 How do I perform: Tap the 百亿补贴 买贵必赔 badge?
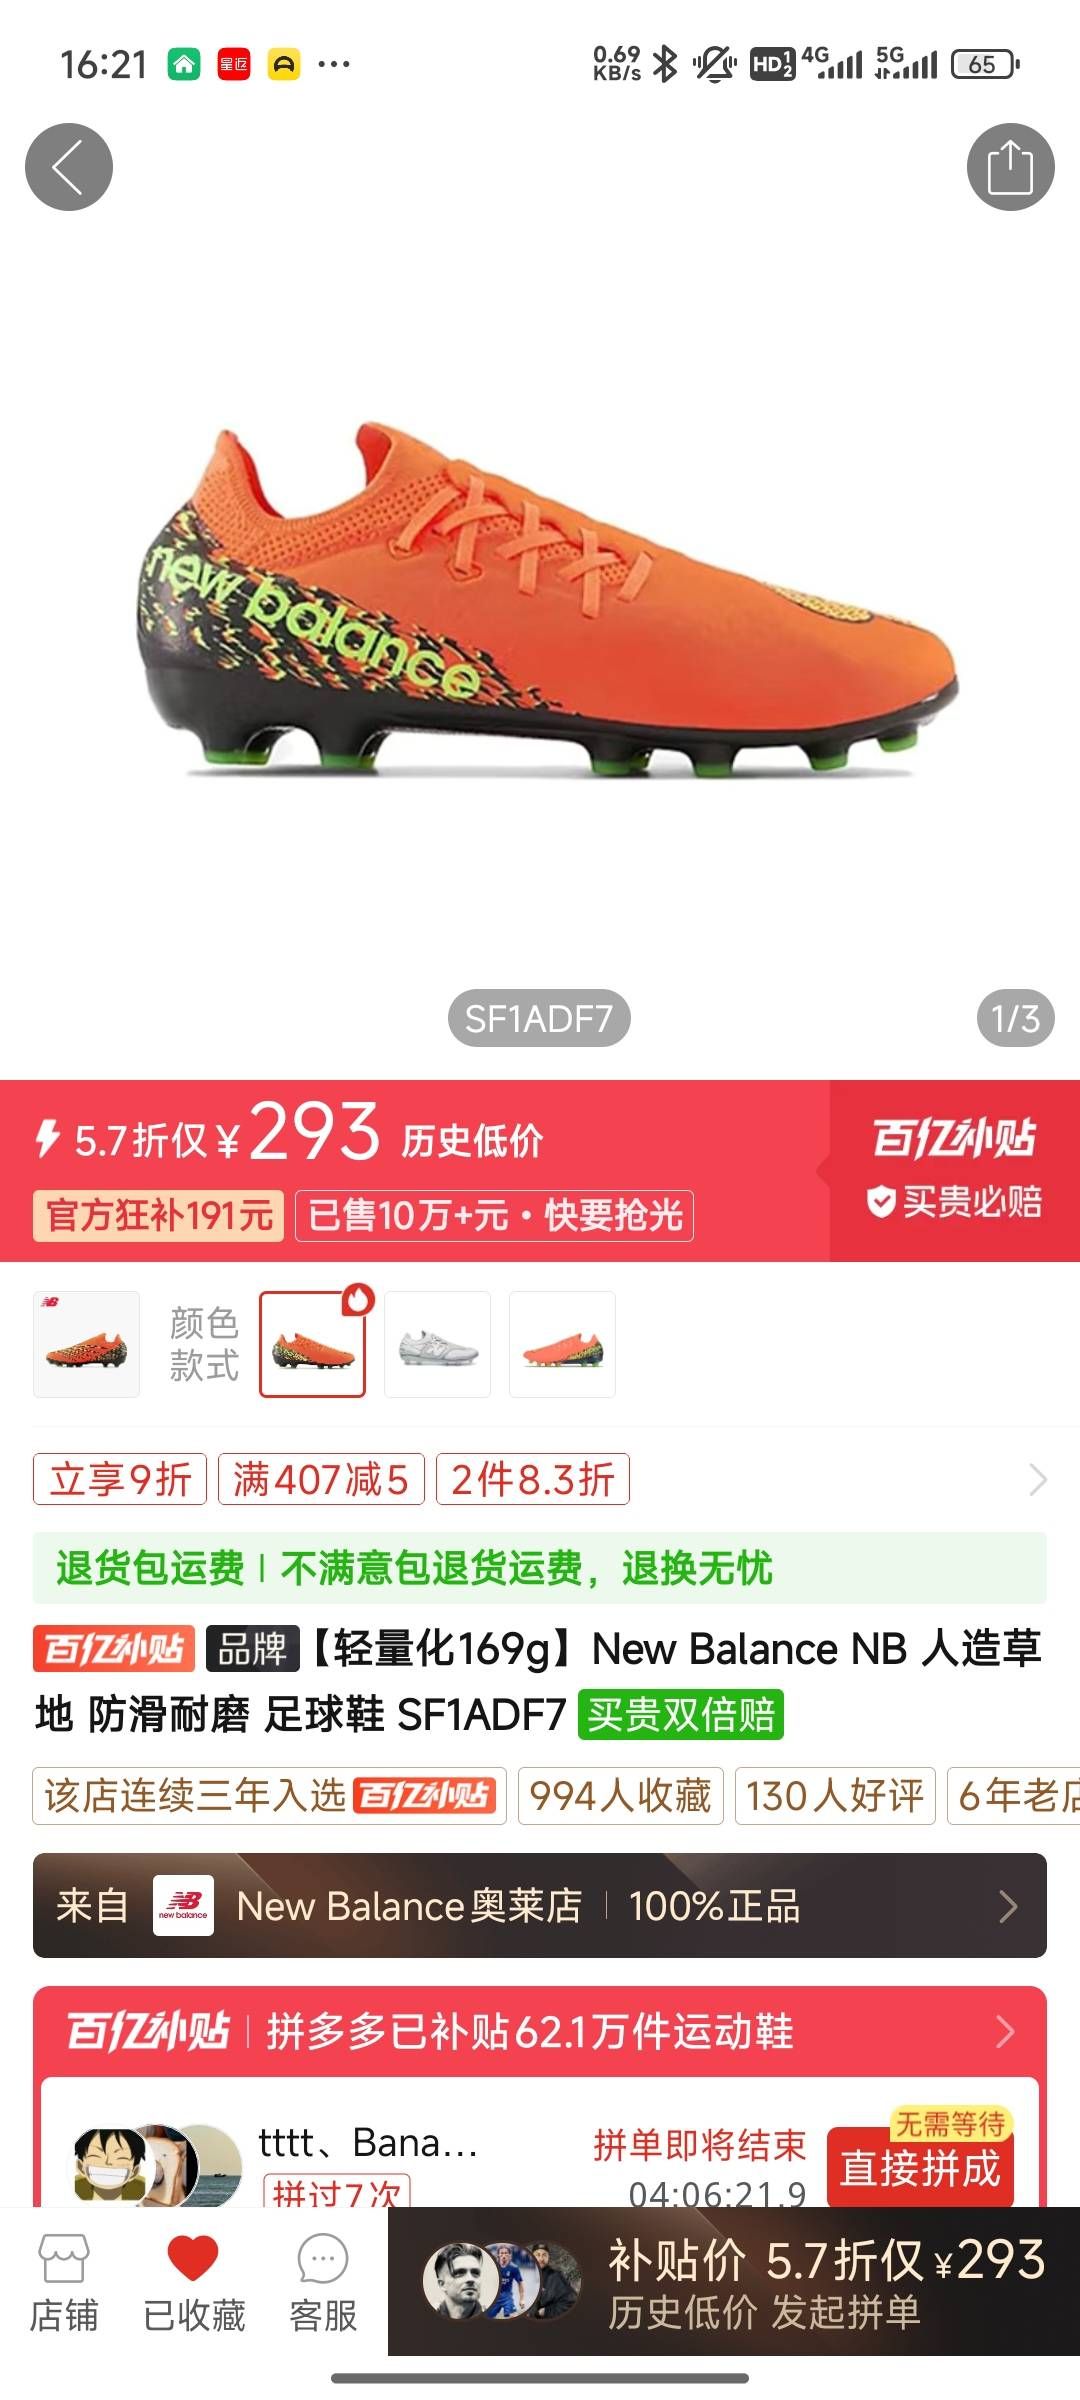pos(955,1170)
